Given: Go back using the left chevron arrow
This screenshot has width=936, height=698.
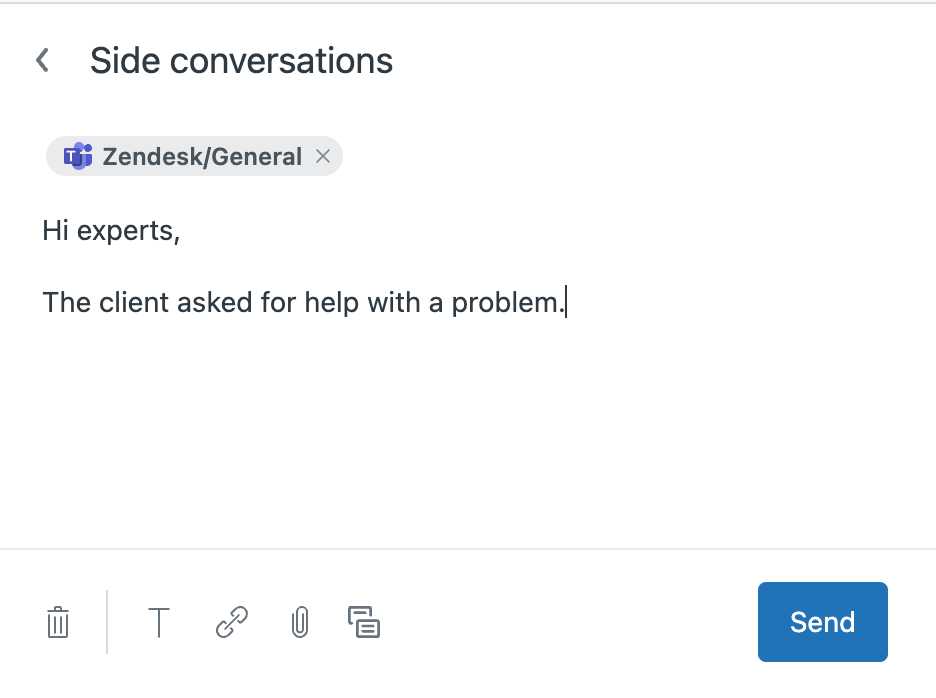Looking at the screenshot, I should [x=42, y=59].
